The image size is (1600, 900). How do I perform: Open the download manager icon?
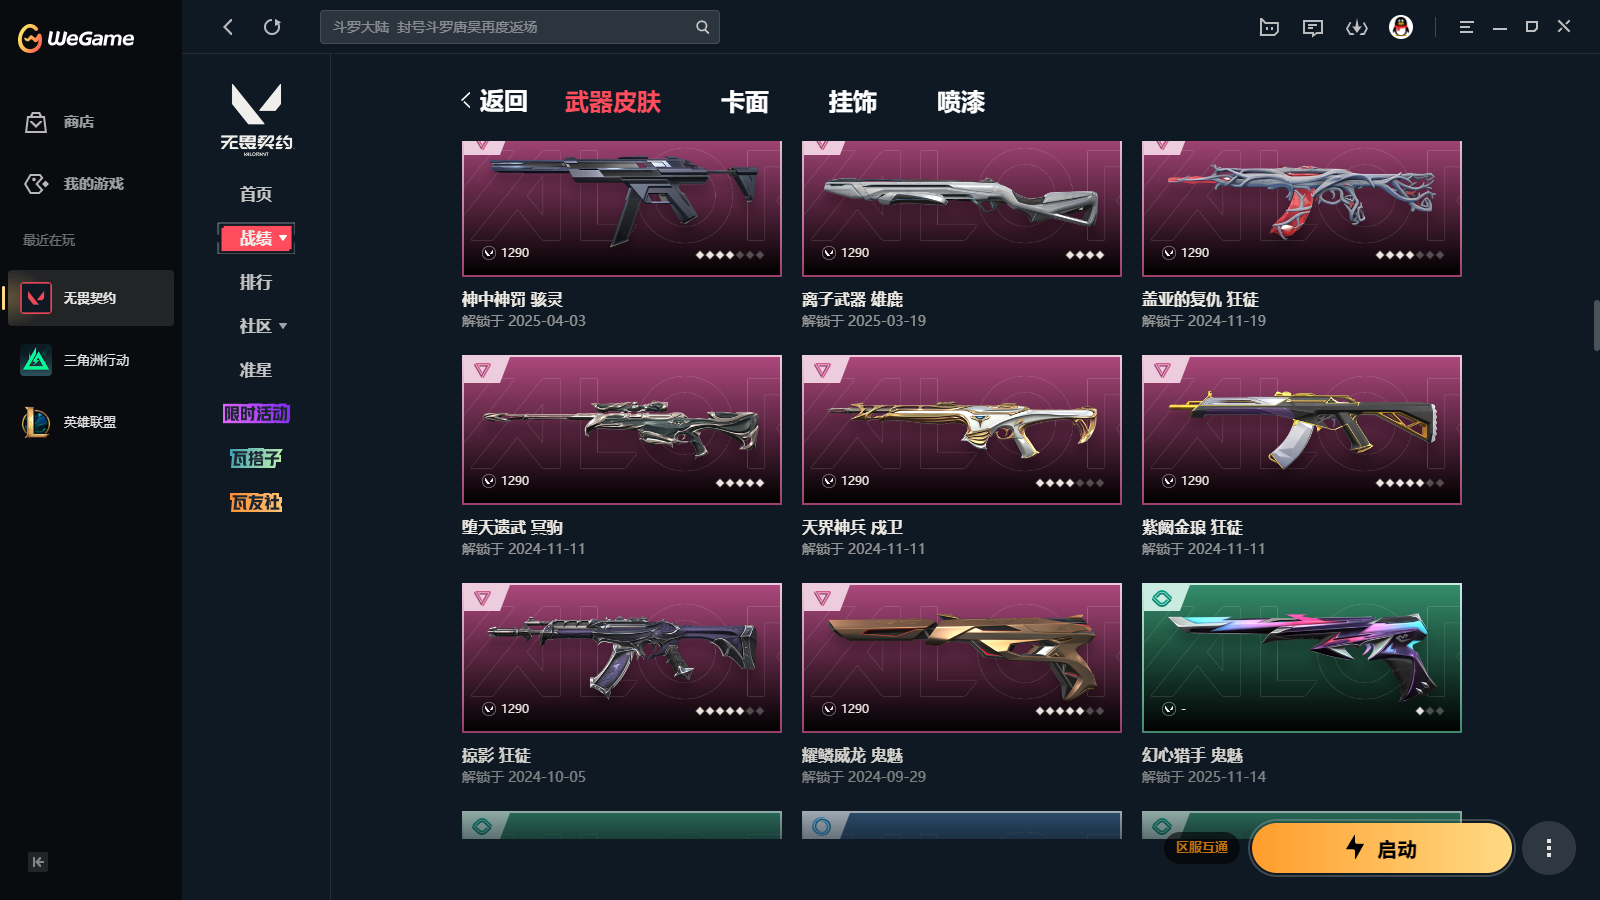(x=1357, y=27)
